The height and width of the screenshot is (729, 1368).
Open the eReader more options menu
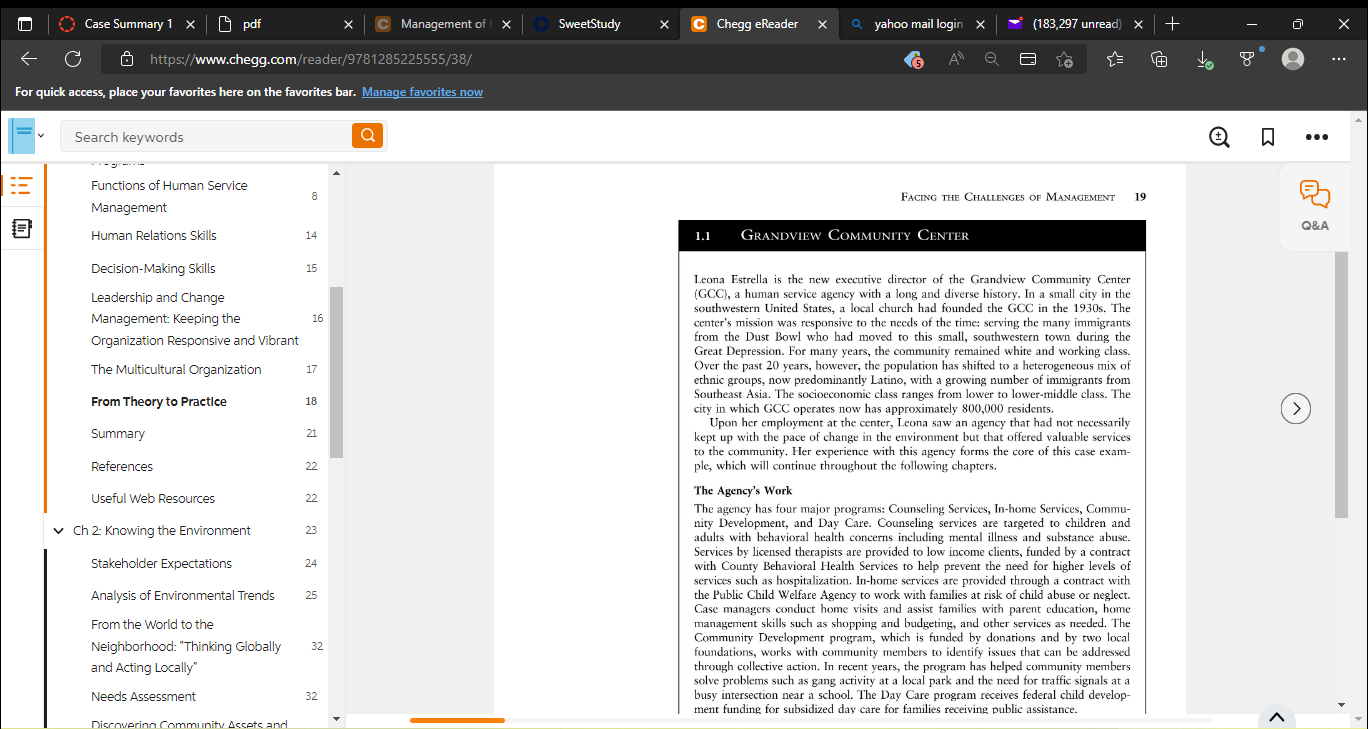pos(1316,137)
